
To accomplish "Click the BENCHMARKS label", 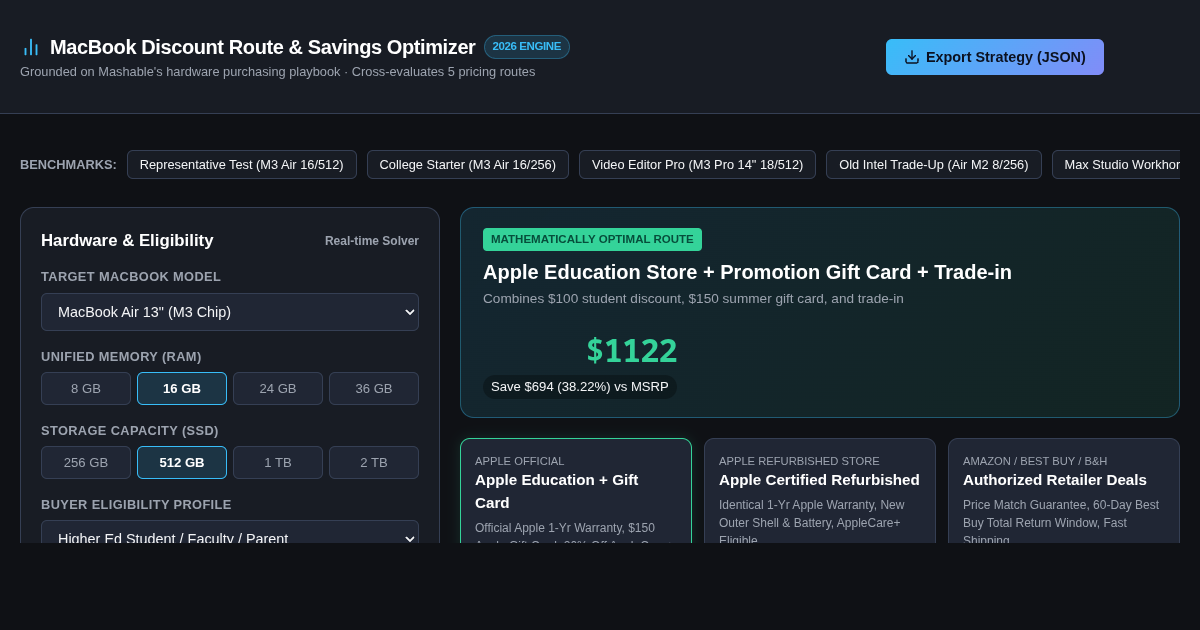I will click(x=68, y=165).
